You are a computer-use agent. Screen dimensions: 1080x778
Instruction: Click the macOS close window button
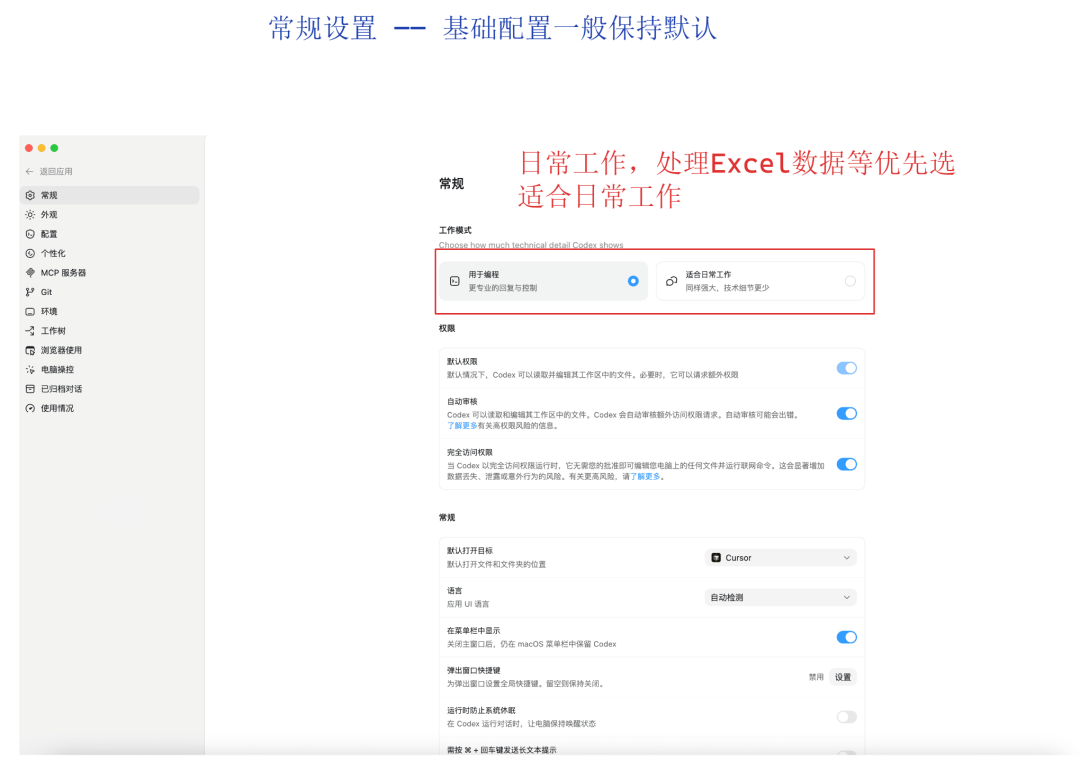(29, 148)
